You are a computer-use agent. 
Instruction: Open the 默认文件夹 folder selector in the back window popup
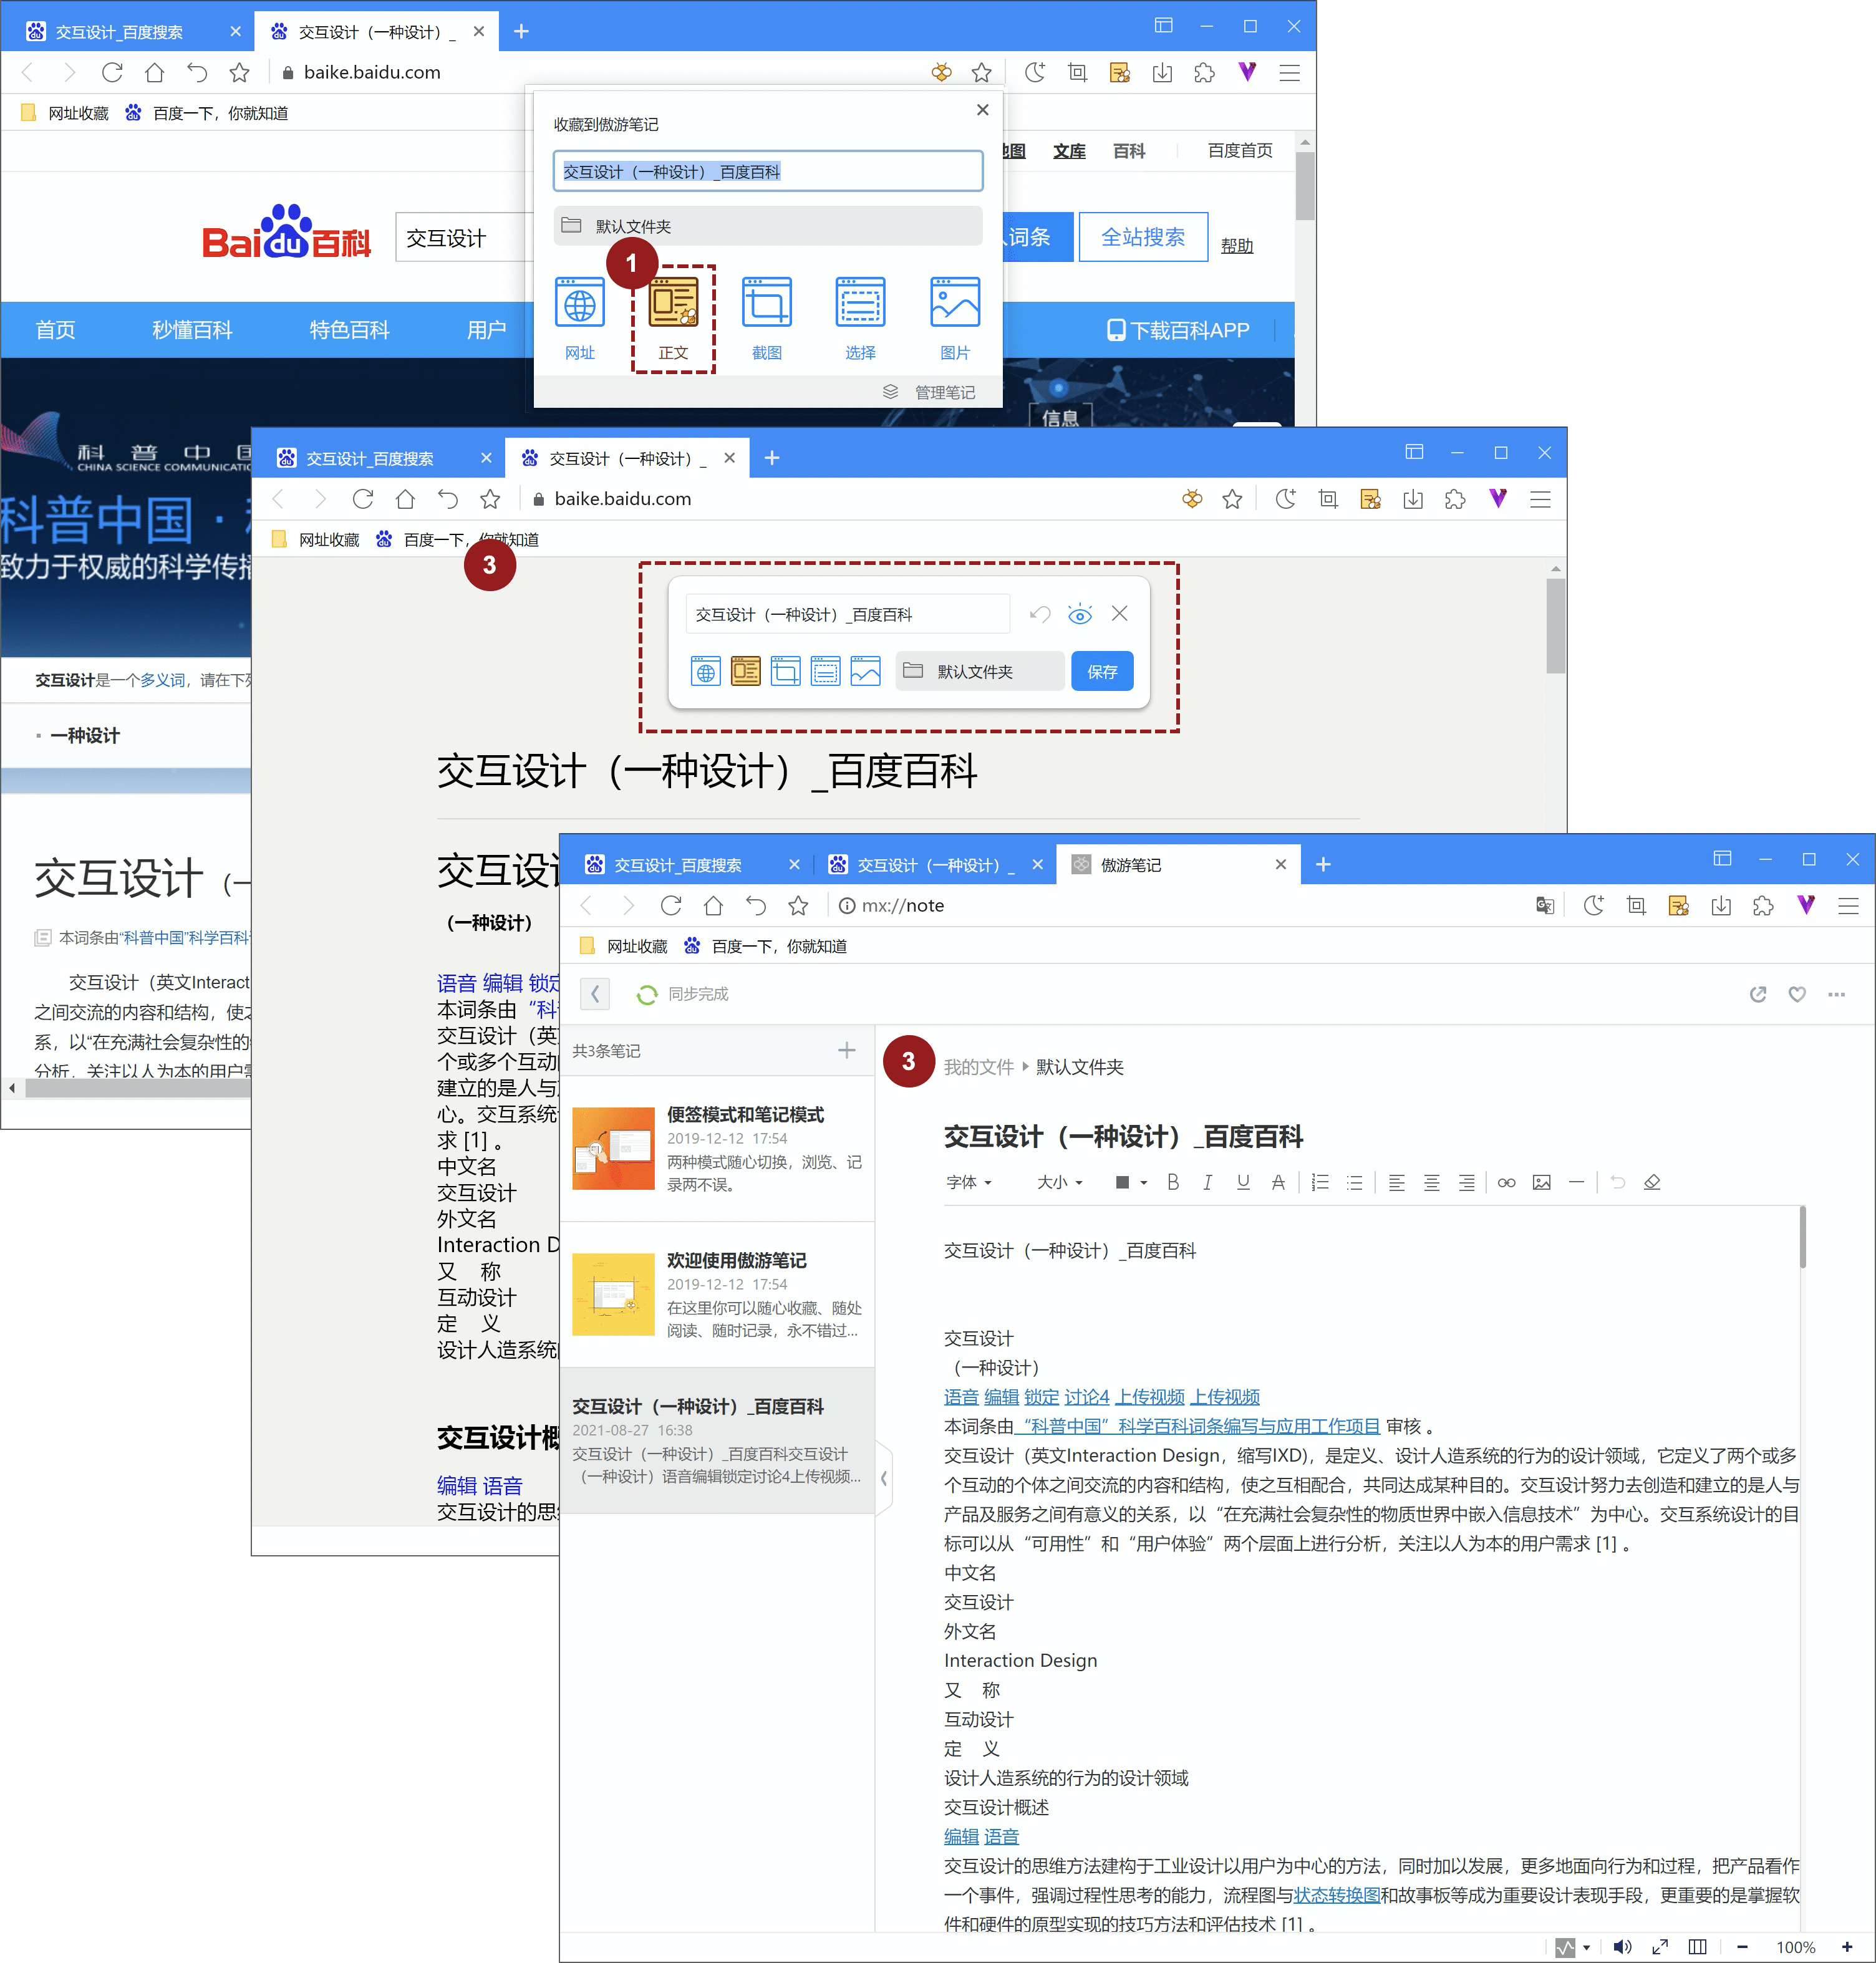(767, 226)
